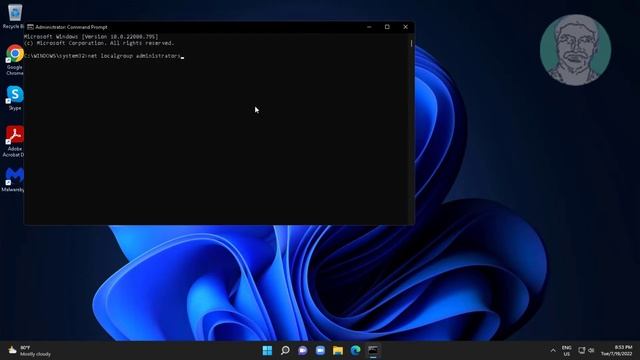The height and width of the screenshot is (360, 640).
Task: Show hidden system tray icons
Action: pos(553,351)
